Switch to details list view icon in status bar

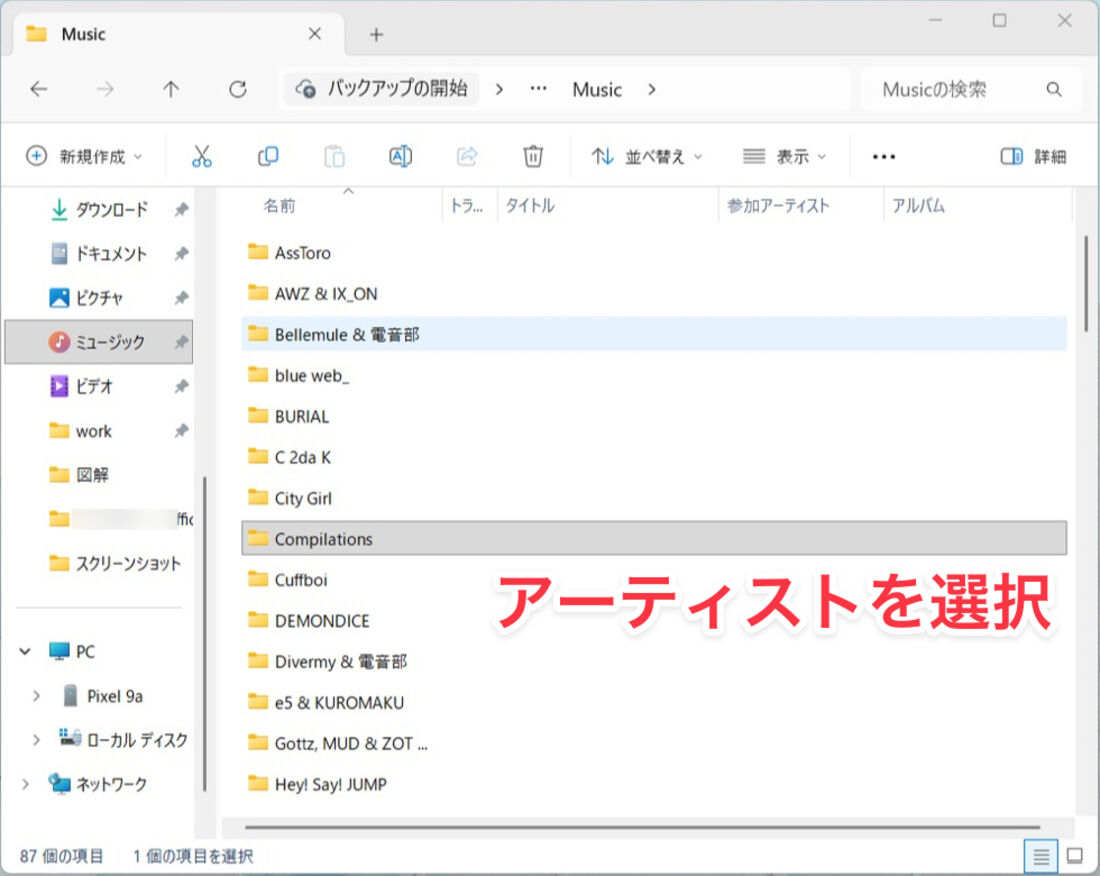(x=1041, y=856)
